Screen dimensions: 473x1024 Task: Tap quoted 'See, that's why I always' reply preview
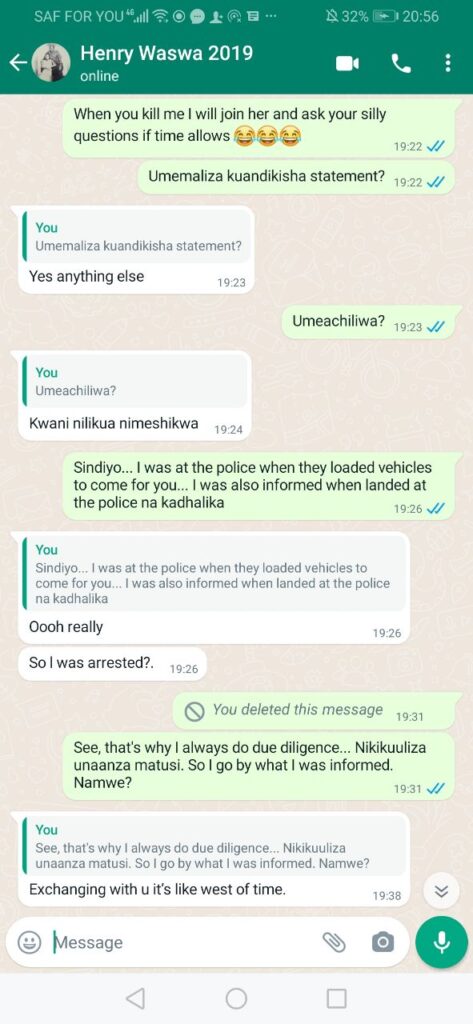coord(214,846)
